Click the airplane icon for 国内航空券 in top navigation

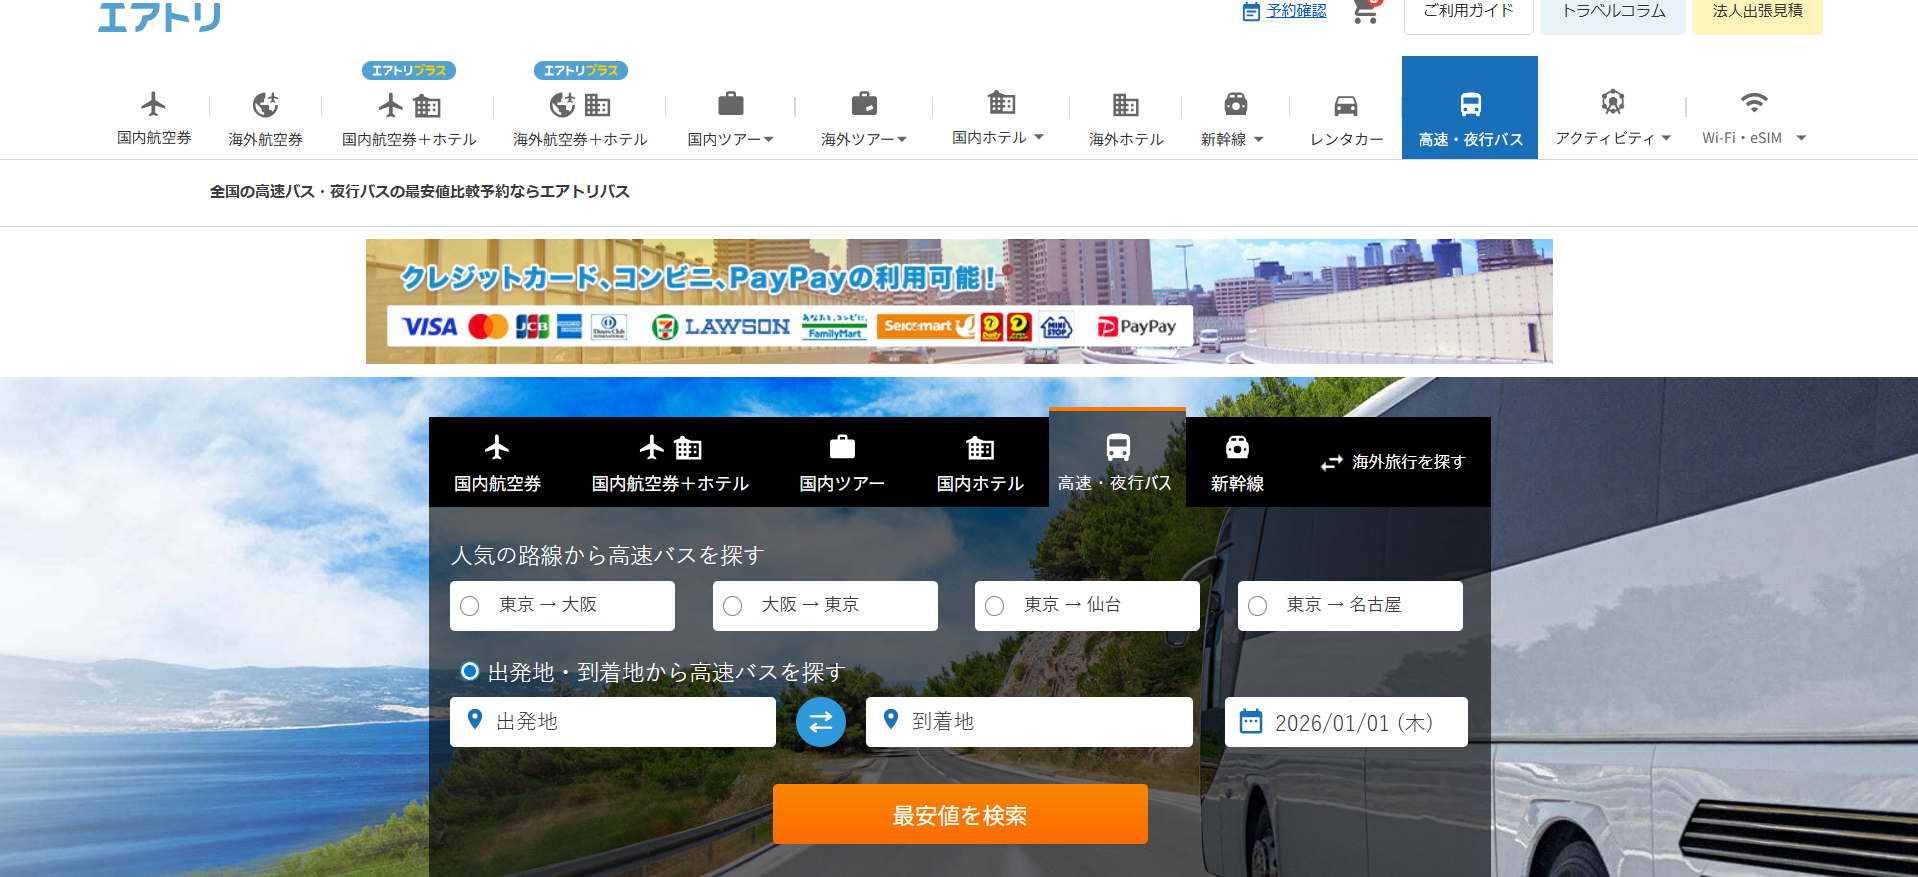(153, 104)
